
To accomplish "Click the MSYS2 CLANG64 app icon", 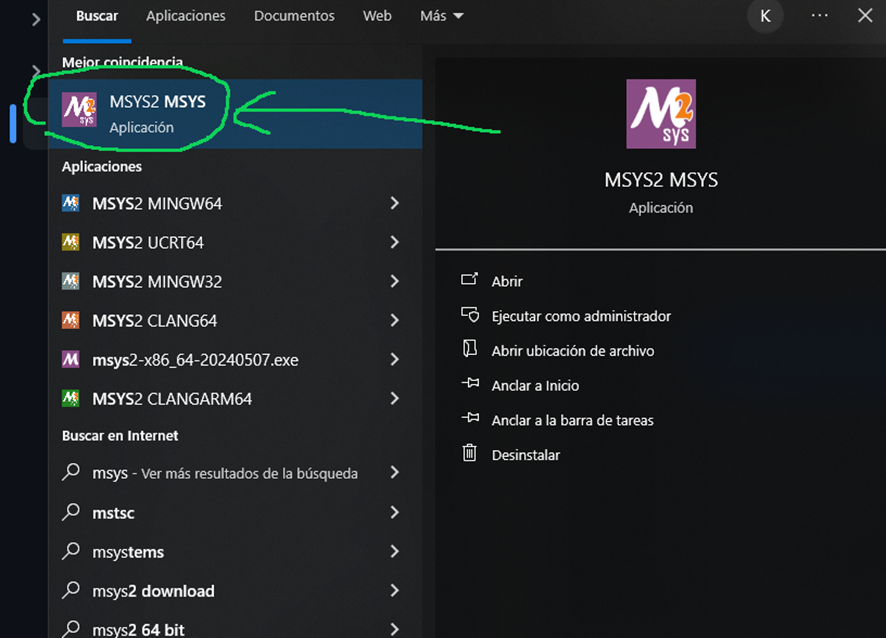I will (x=71, y=320).
